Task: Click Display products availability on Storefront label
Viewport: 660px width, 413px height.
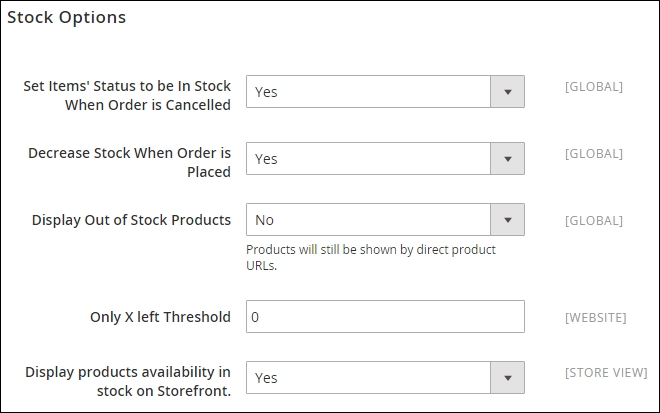Action: click(x=127, y=382)
